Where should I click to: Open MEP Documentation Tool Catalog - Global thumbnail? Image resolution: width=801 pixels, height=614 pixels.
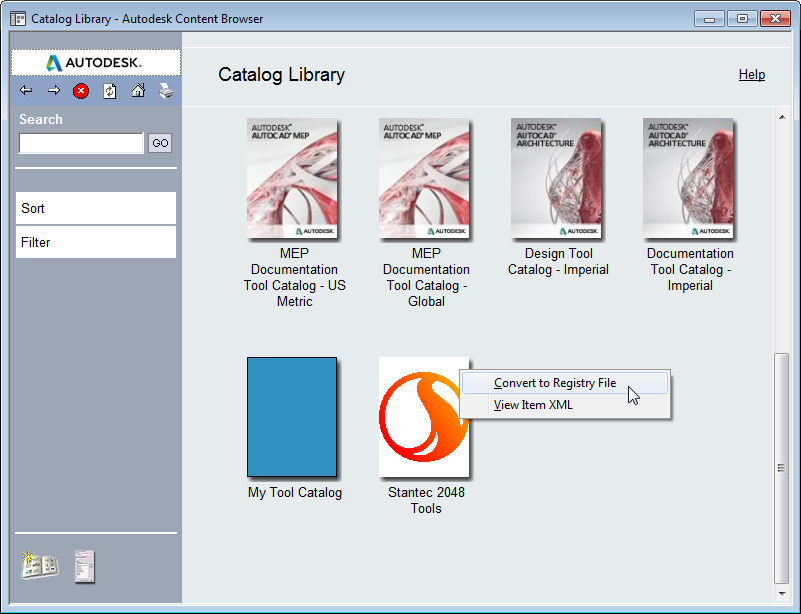(x=424, y=178)
